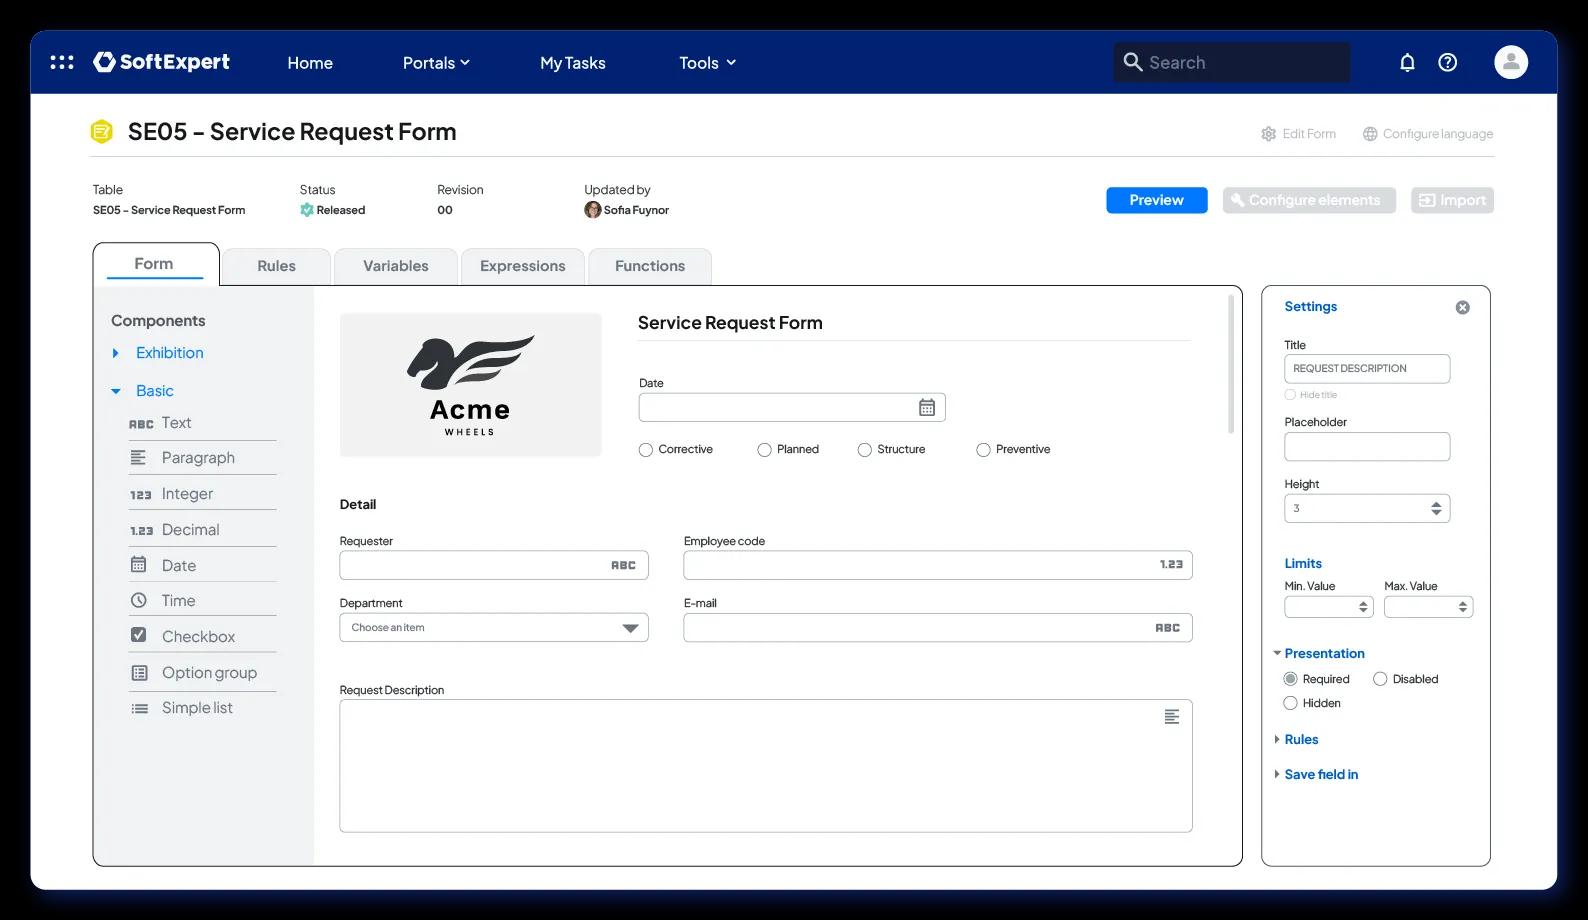The height and width of the screenshot is (920, 1588).
Task: Click the form canvas vertical scrollbar
Action: 1231,364
